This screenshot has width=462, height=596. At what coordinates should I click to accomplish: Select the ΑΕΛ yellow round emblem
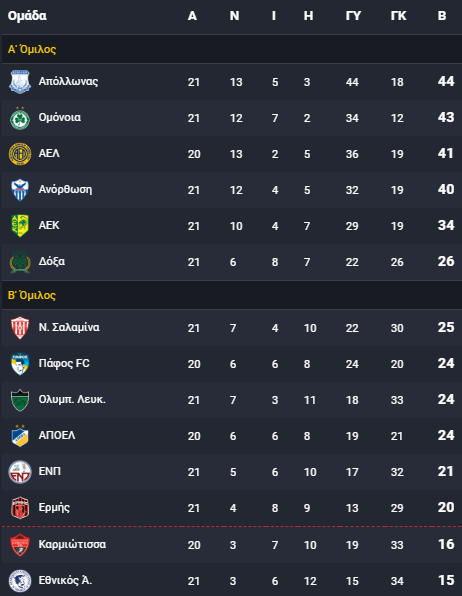[x=20, y=154]
